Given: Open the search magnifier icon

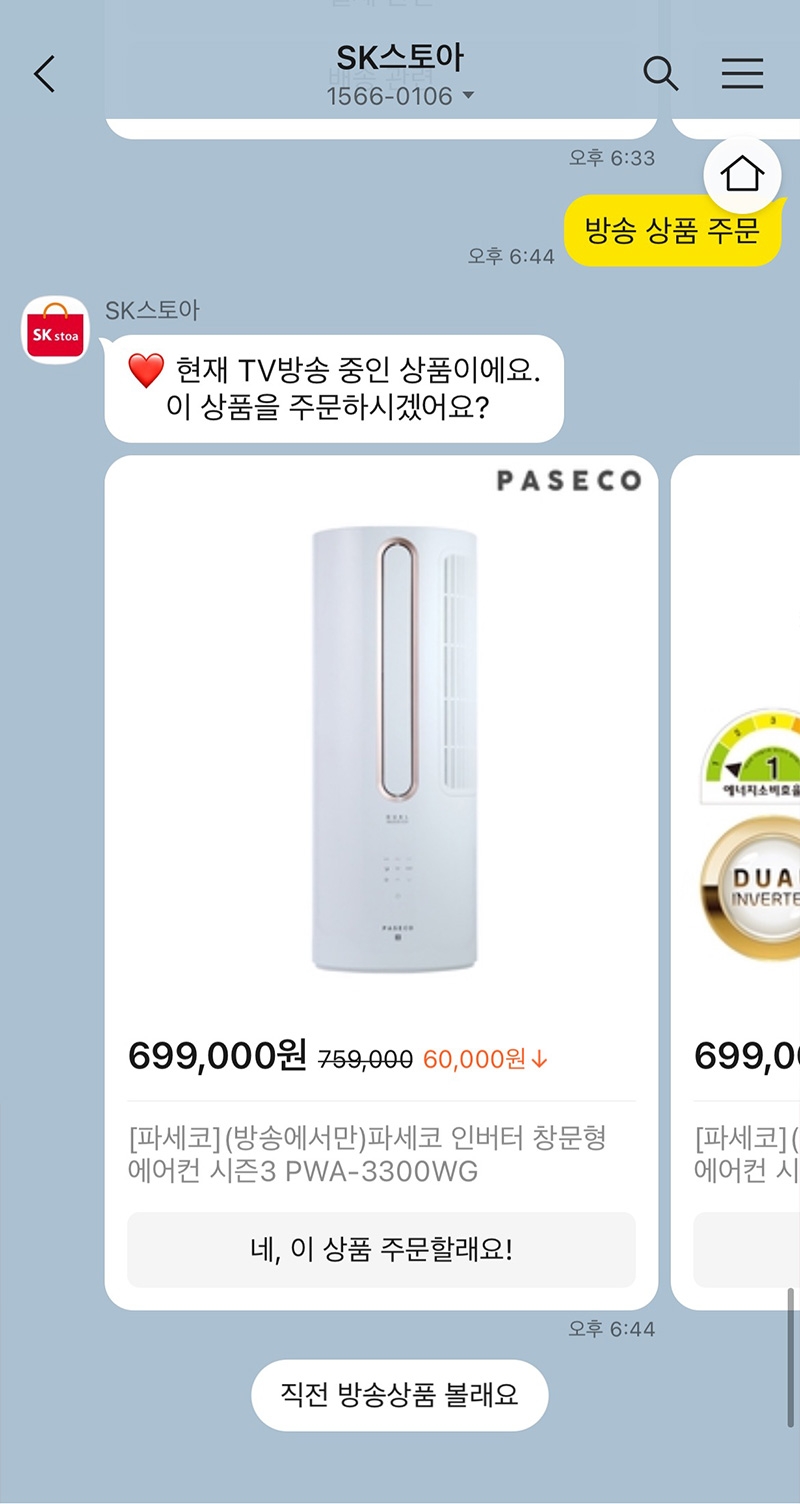Looking at the screenshot, I should pos(660,74).
